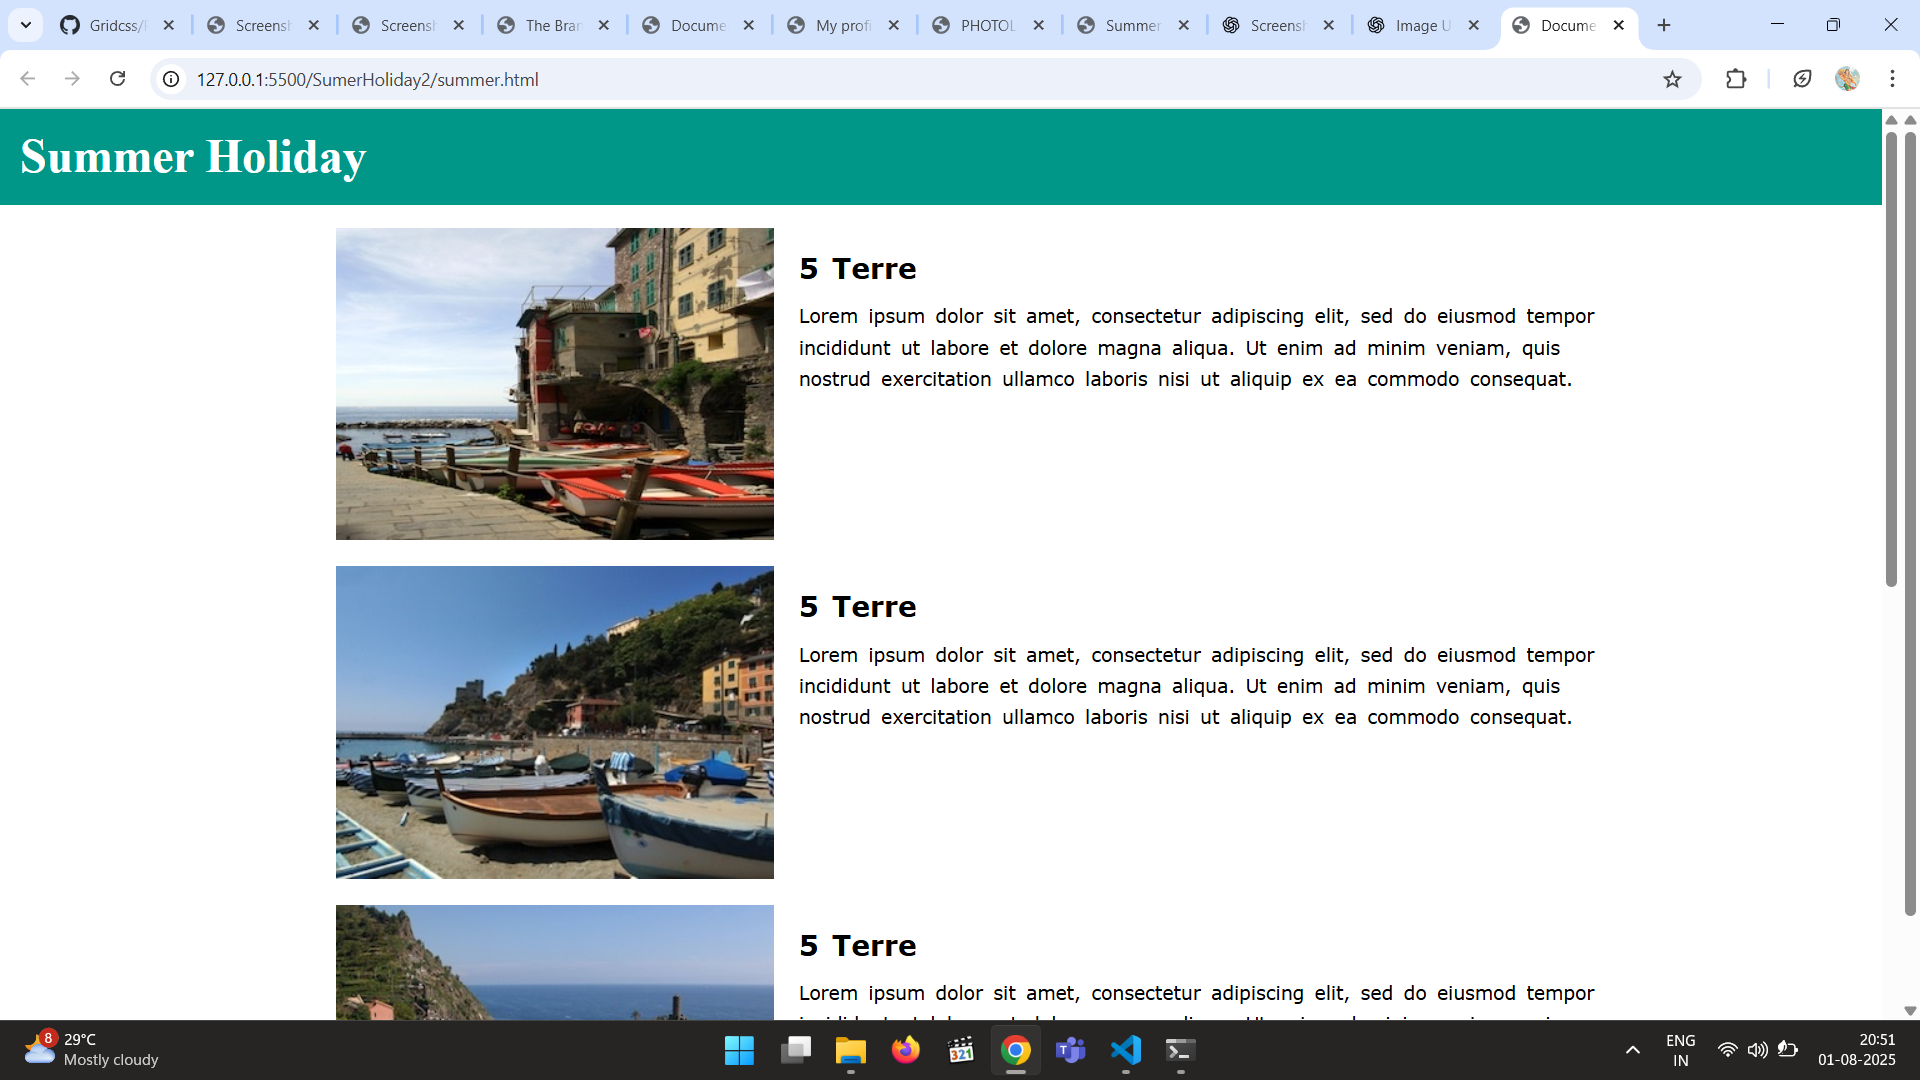Close the PHOTOL tab
This screenshot has width=1920, height=1080.
click(1039, 26)
